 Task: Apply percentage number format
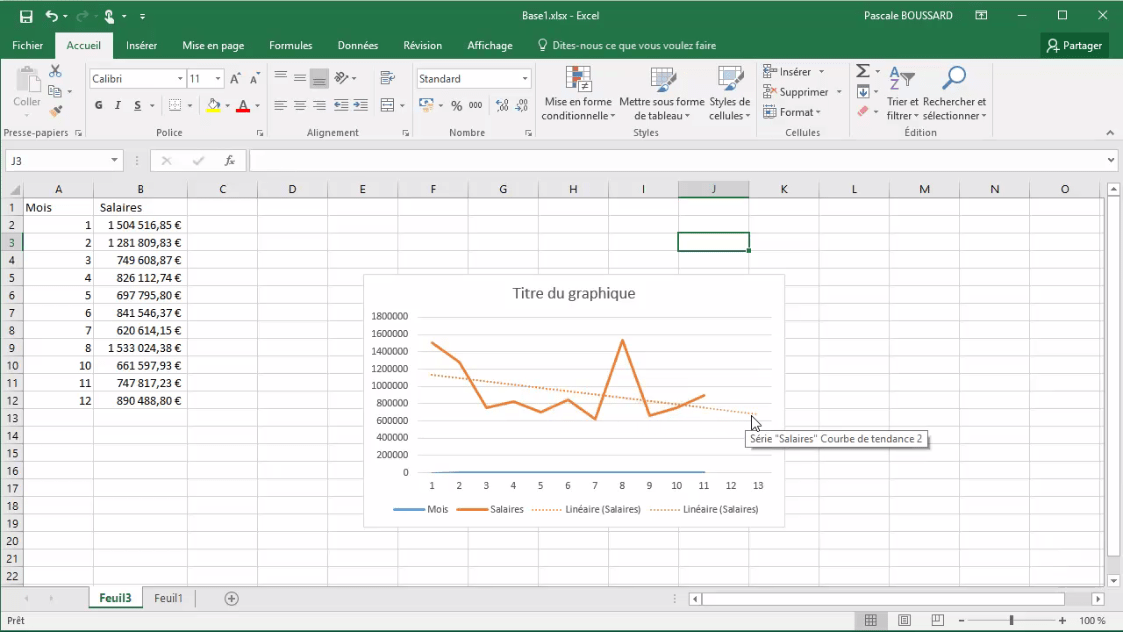tap(458, 104)
